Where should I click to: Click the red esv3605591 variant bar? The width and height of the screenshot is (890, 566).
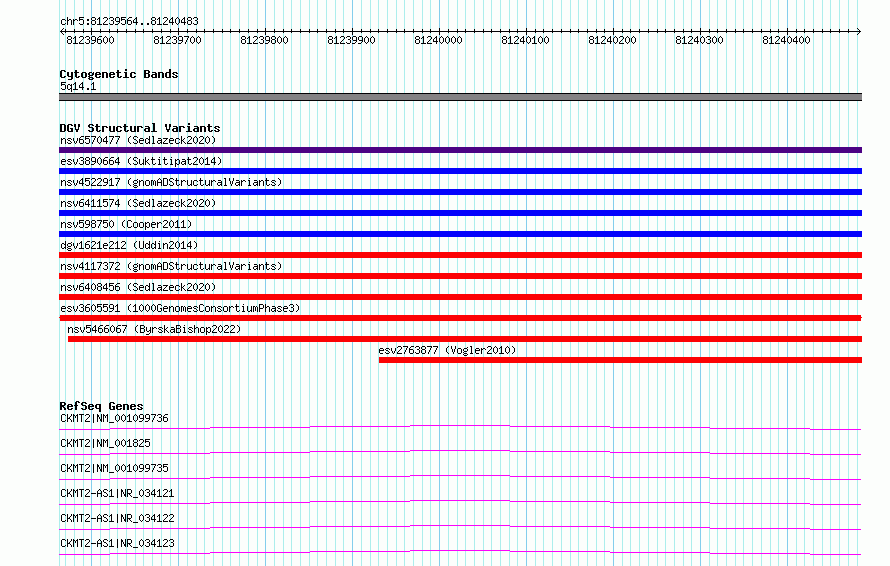pos(460,318)
